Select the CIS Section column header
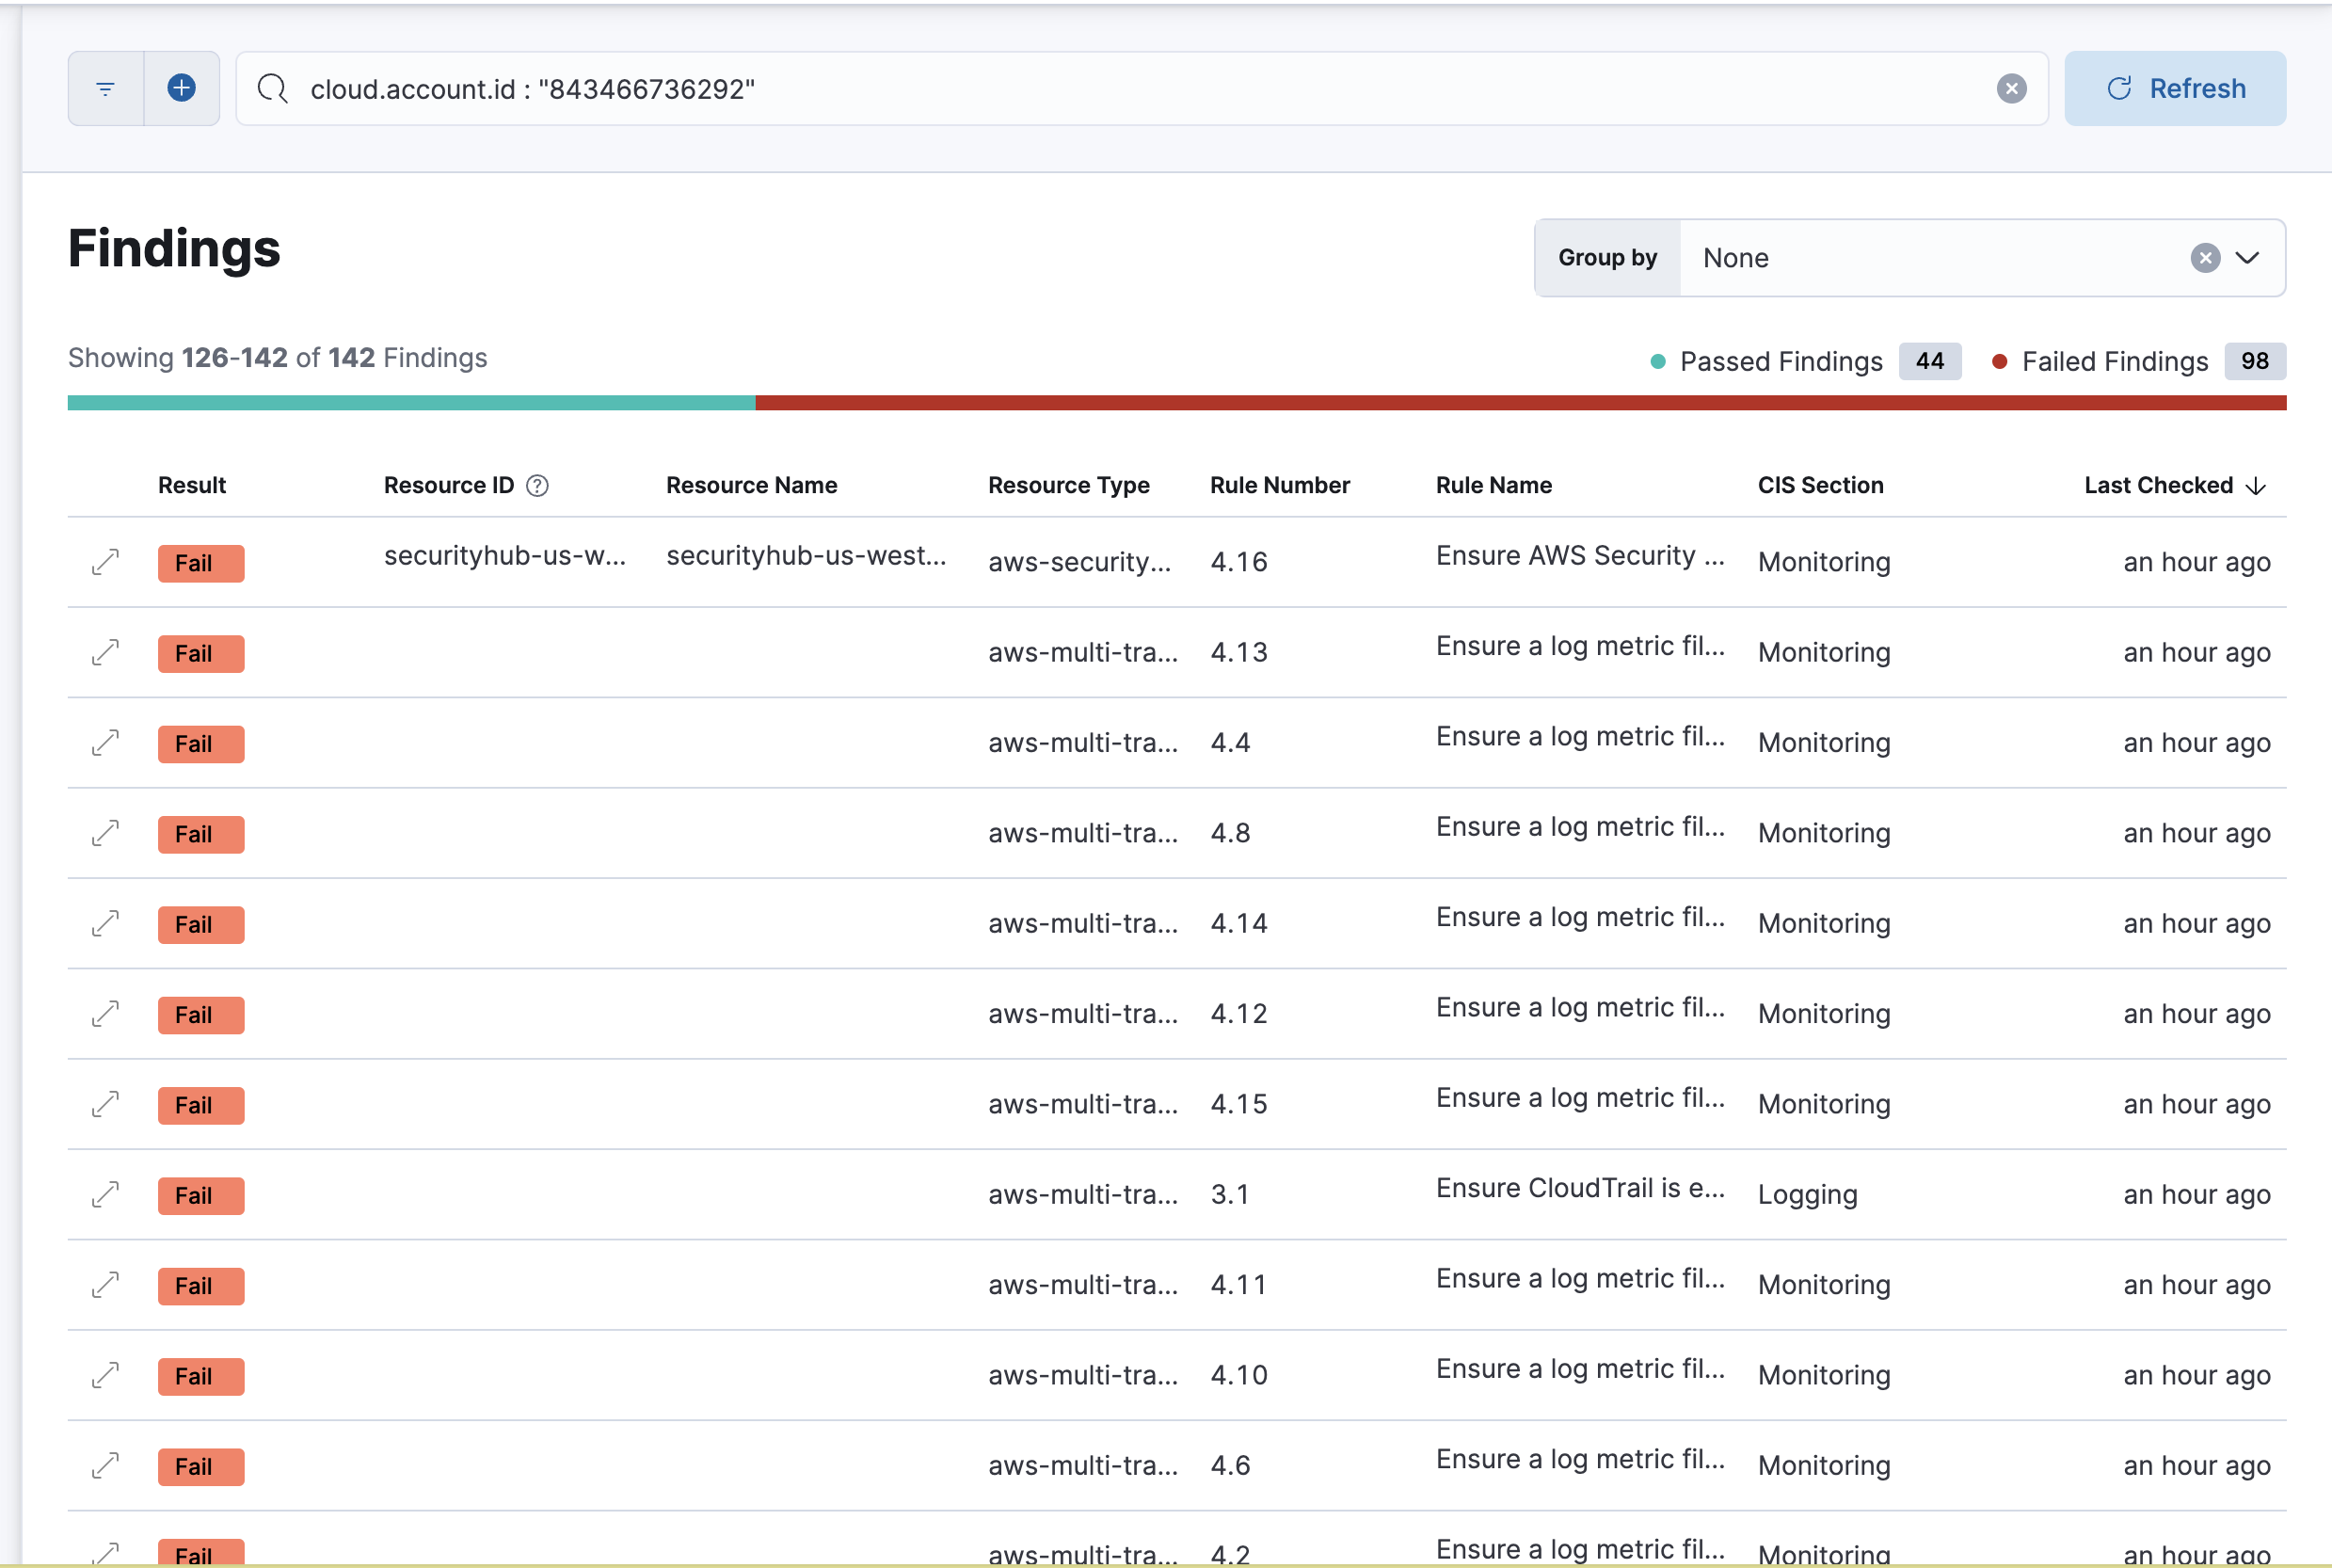The height and width of the screenshot is (1568, 2332). pos(1820,485)
